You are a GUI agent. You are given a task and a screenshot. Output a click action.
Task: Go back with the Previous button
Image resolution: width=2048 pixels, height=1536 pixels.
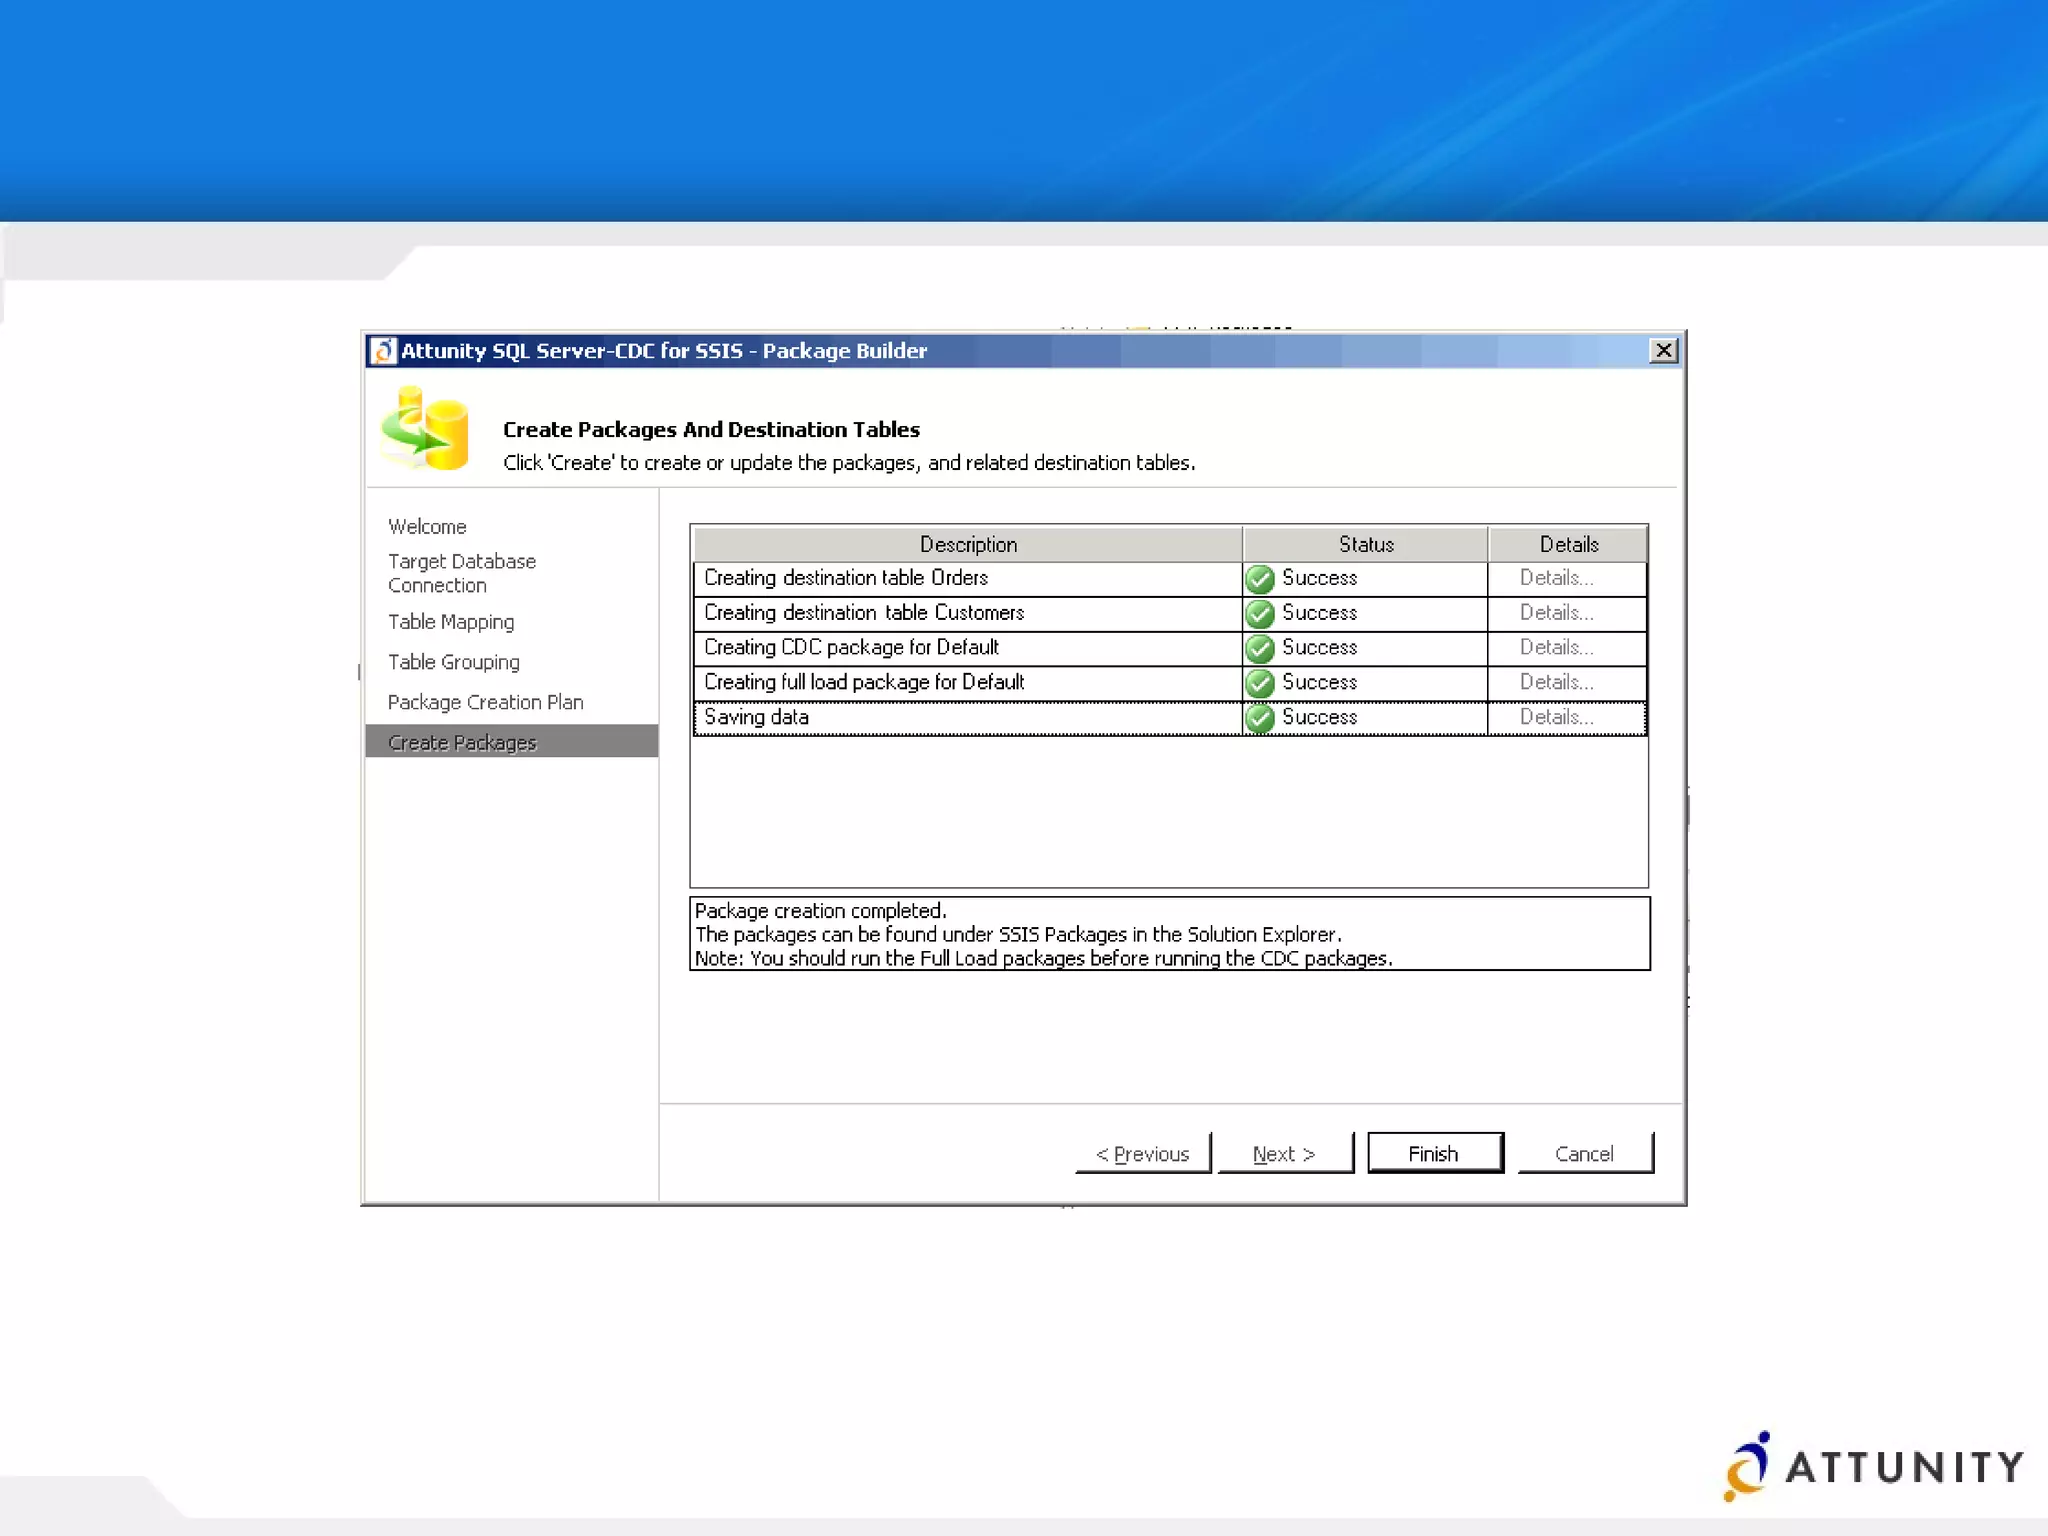point(1143,1153)
